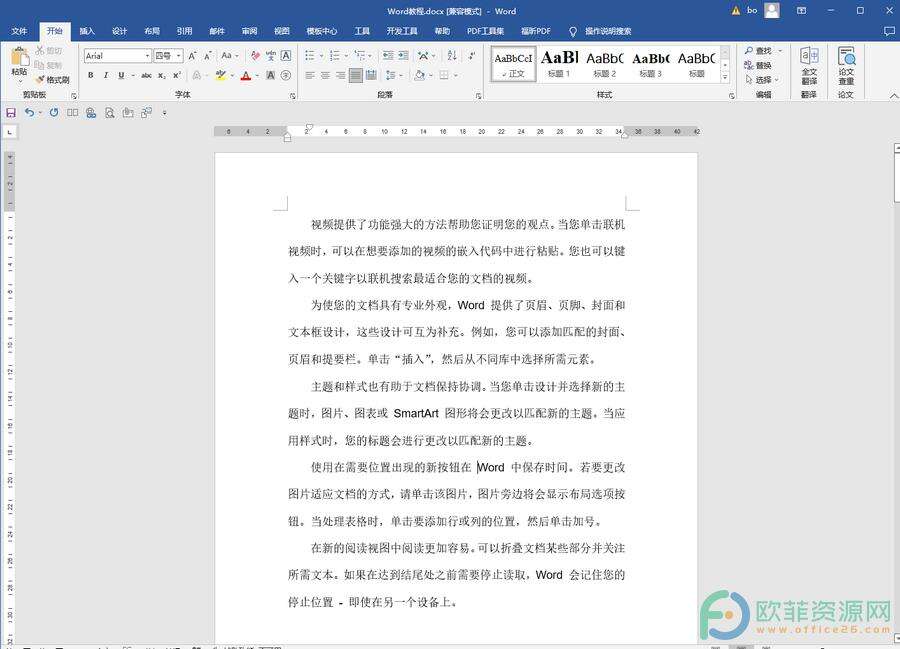Image resolution: width=900 pixels, height=649 pixels.
Task: Switch to the 引用 (References) tab
Action: 184,31
